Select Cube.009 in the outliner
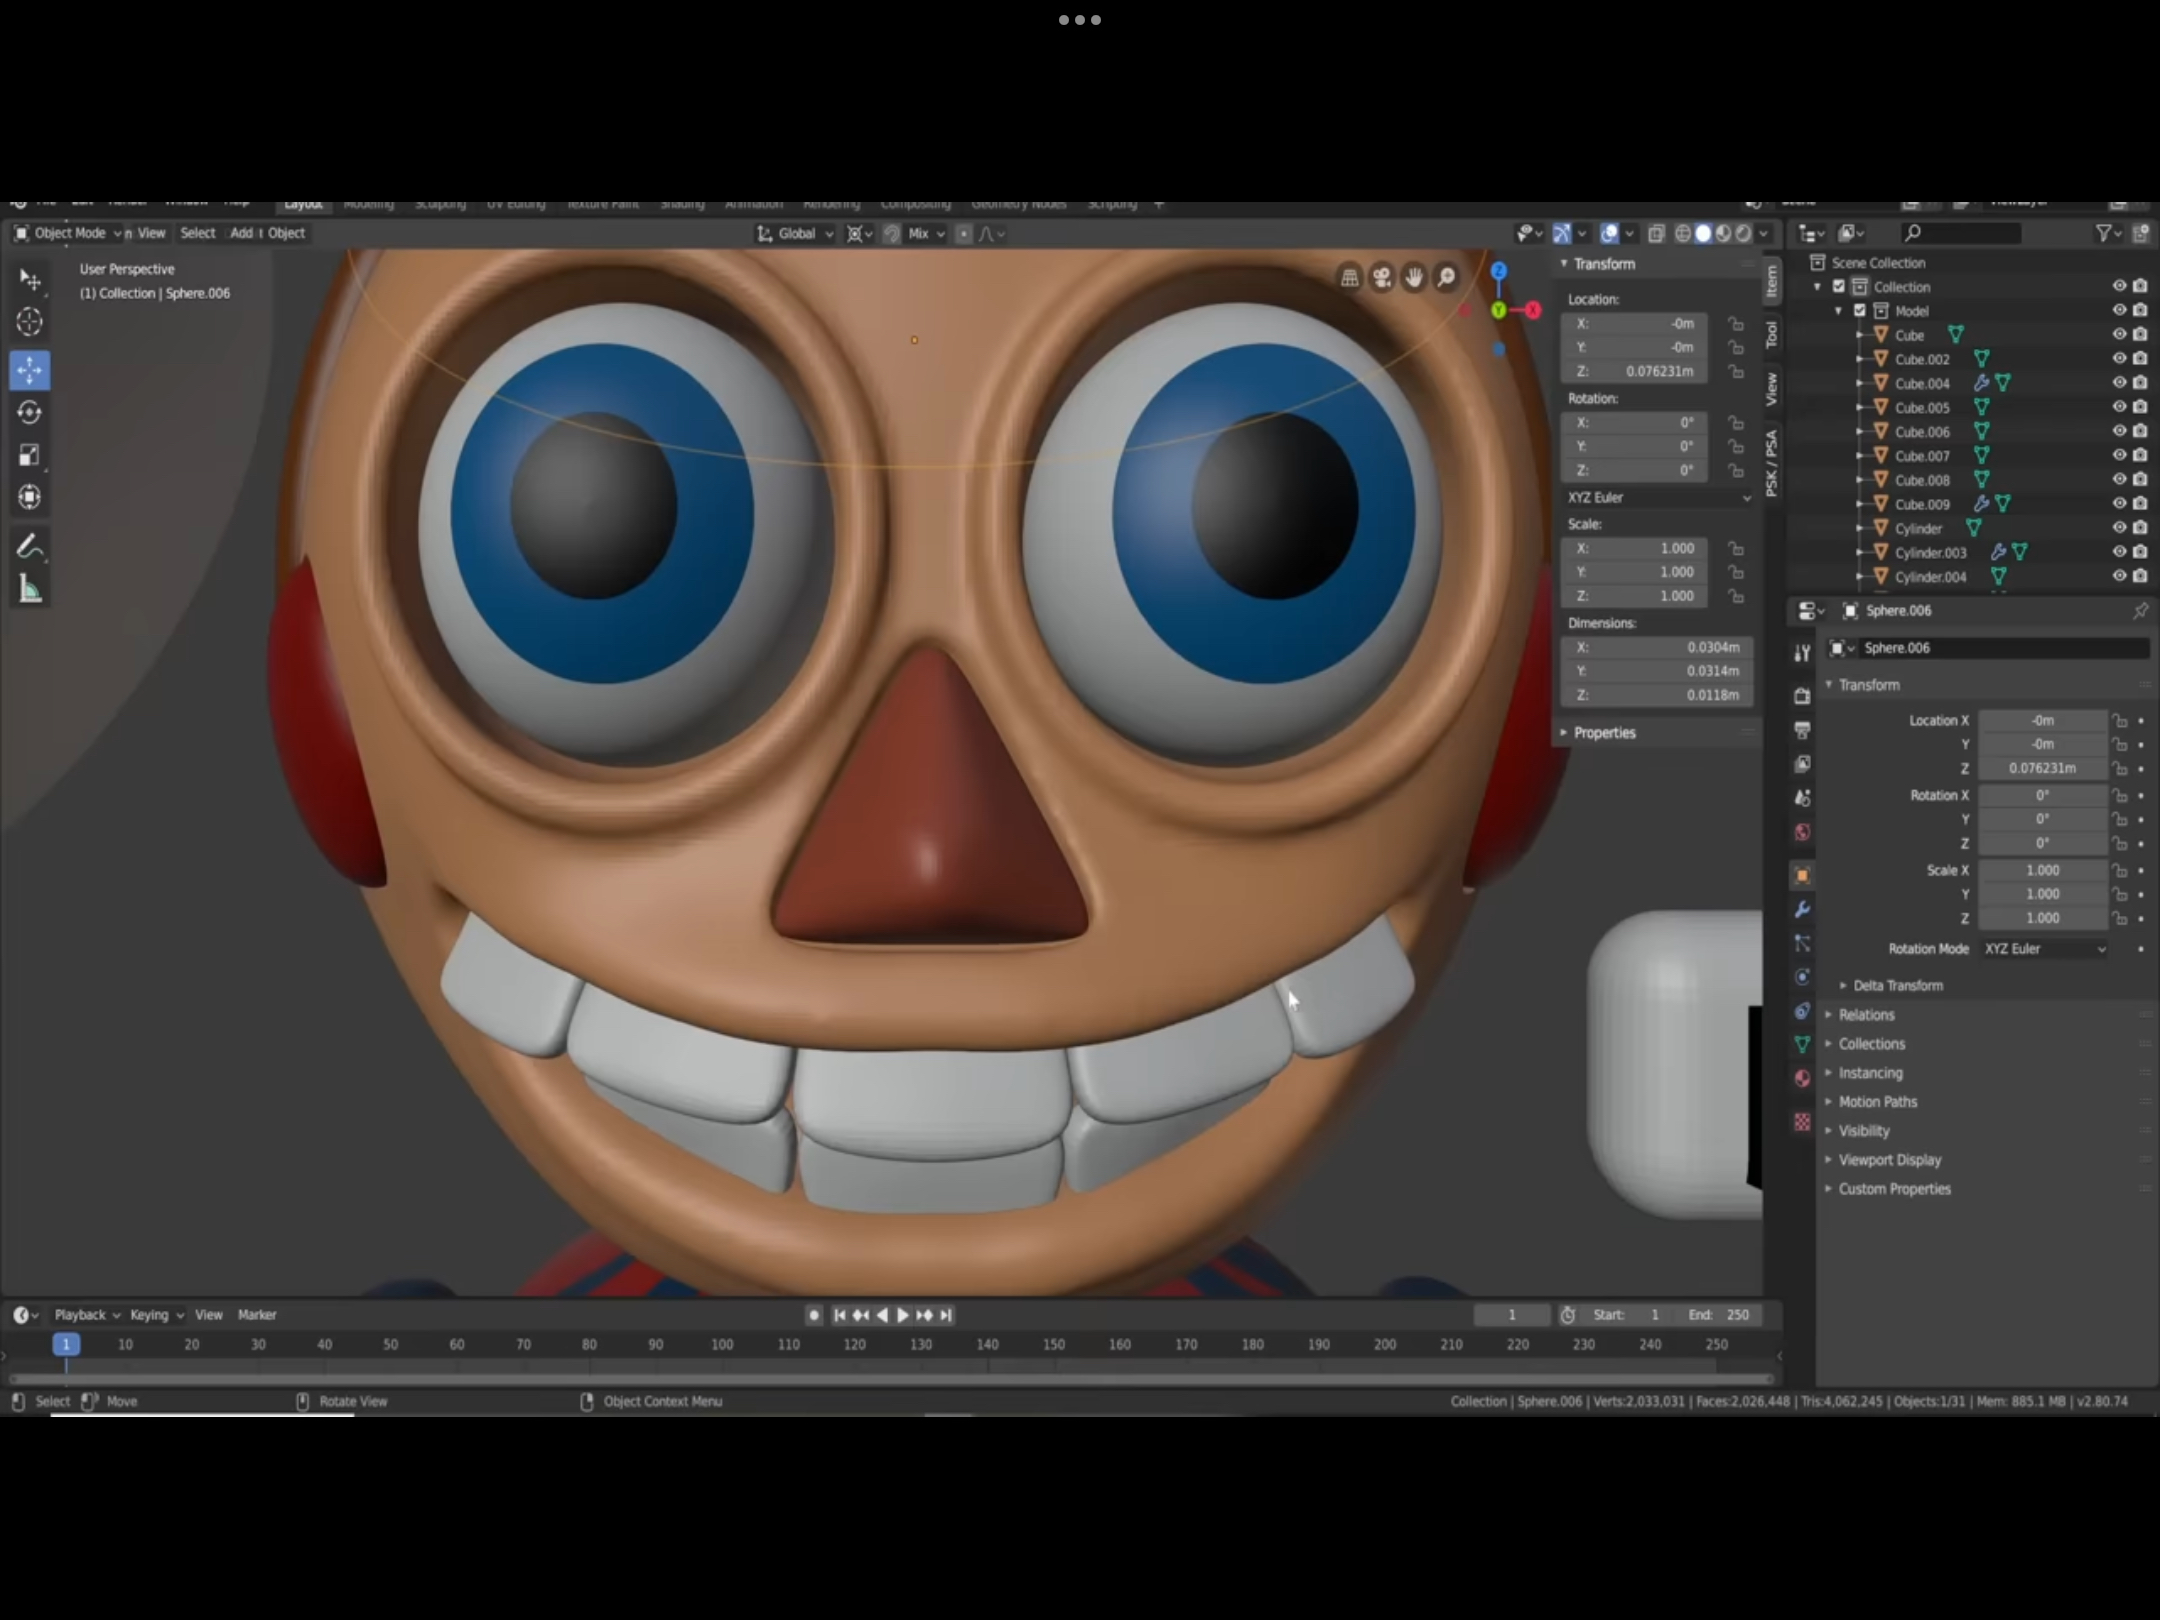Viewport: 2160px width, 1620px height. coord(1921,504)
